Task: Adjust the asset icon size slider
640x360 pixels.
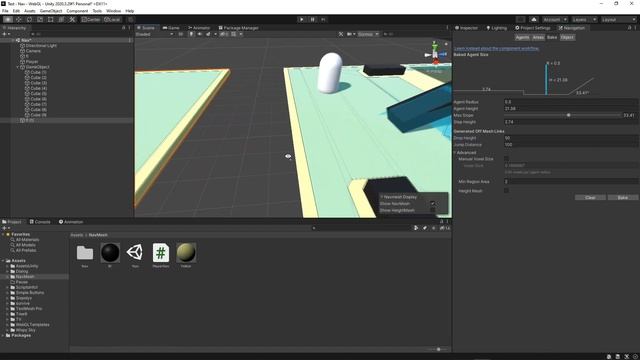Action: pyautogui.click(x=438, y=349)
